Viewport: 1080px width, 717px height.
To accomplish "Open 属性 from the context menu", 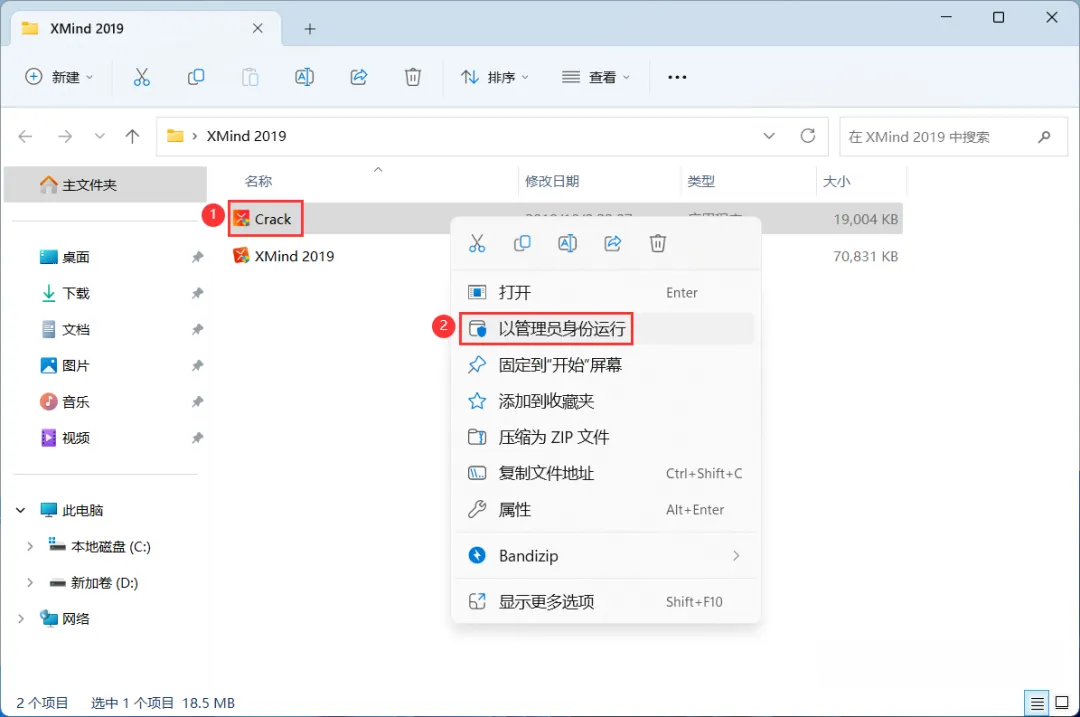I will click(x=606, y=510).
